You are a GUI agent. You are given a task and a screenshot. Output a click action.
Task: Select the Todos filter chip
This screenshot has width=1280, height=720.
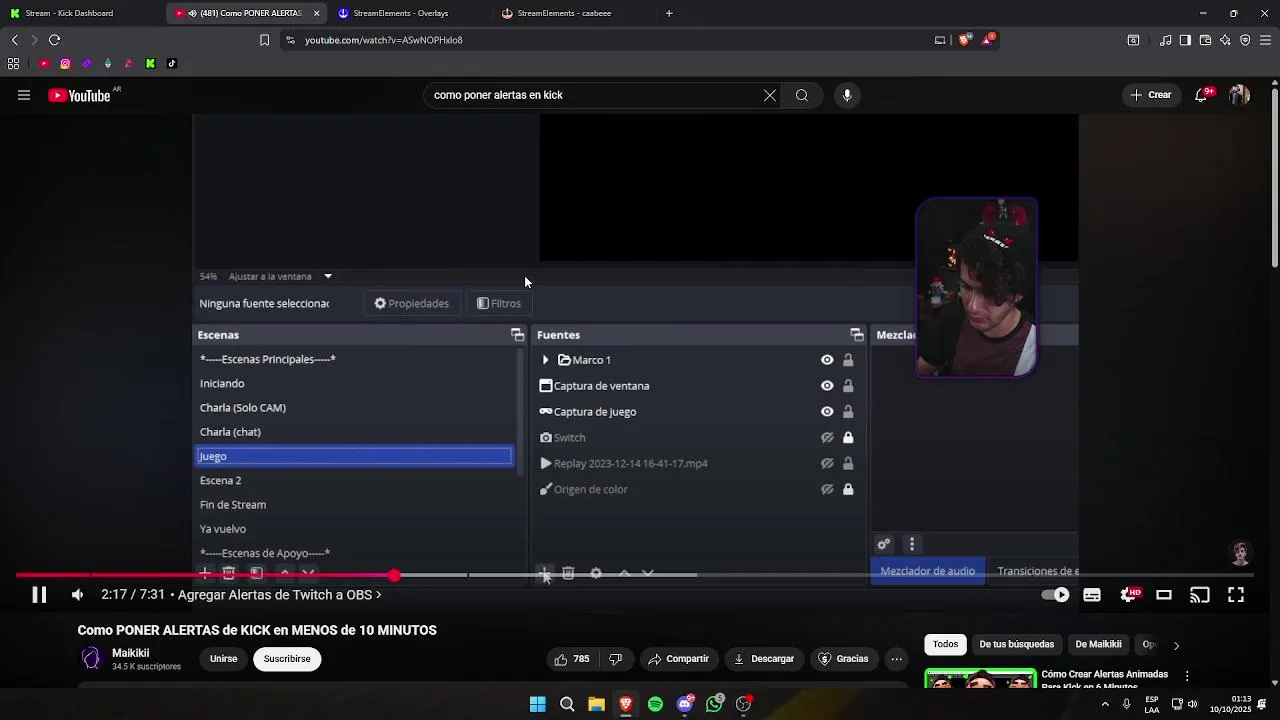click(945, 644)
